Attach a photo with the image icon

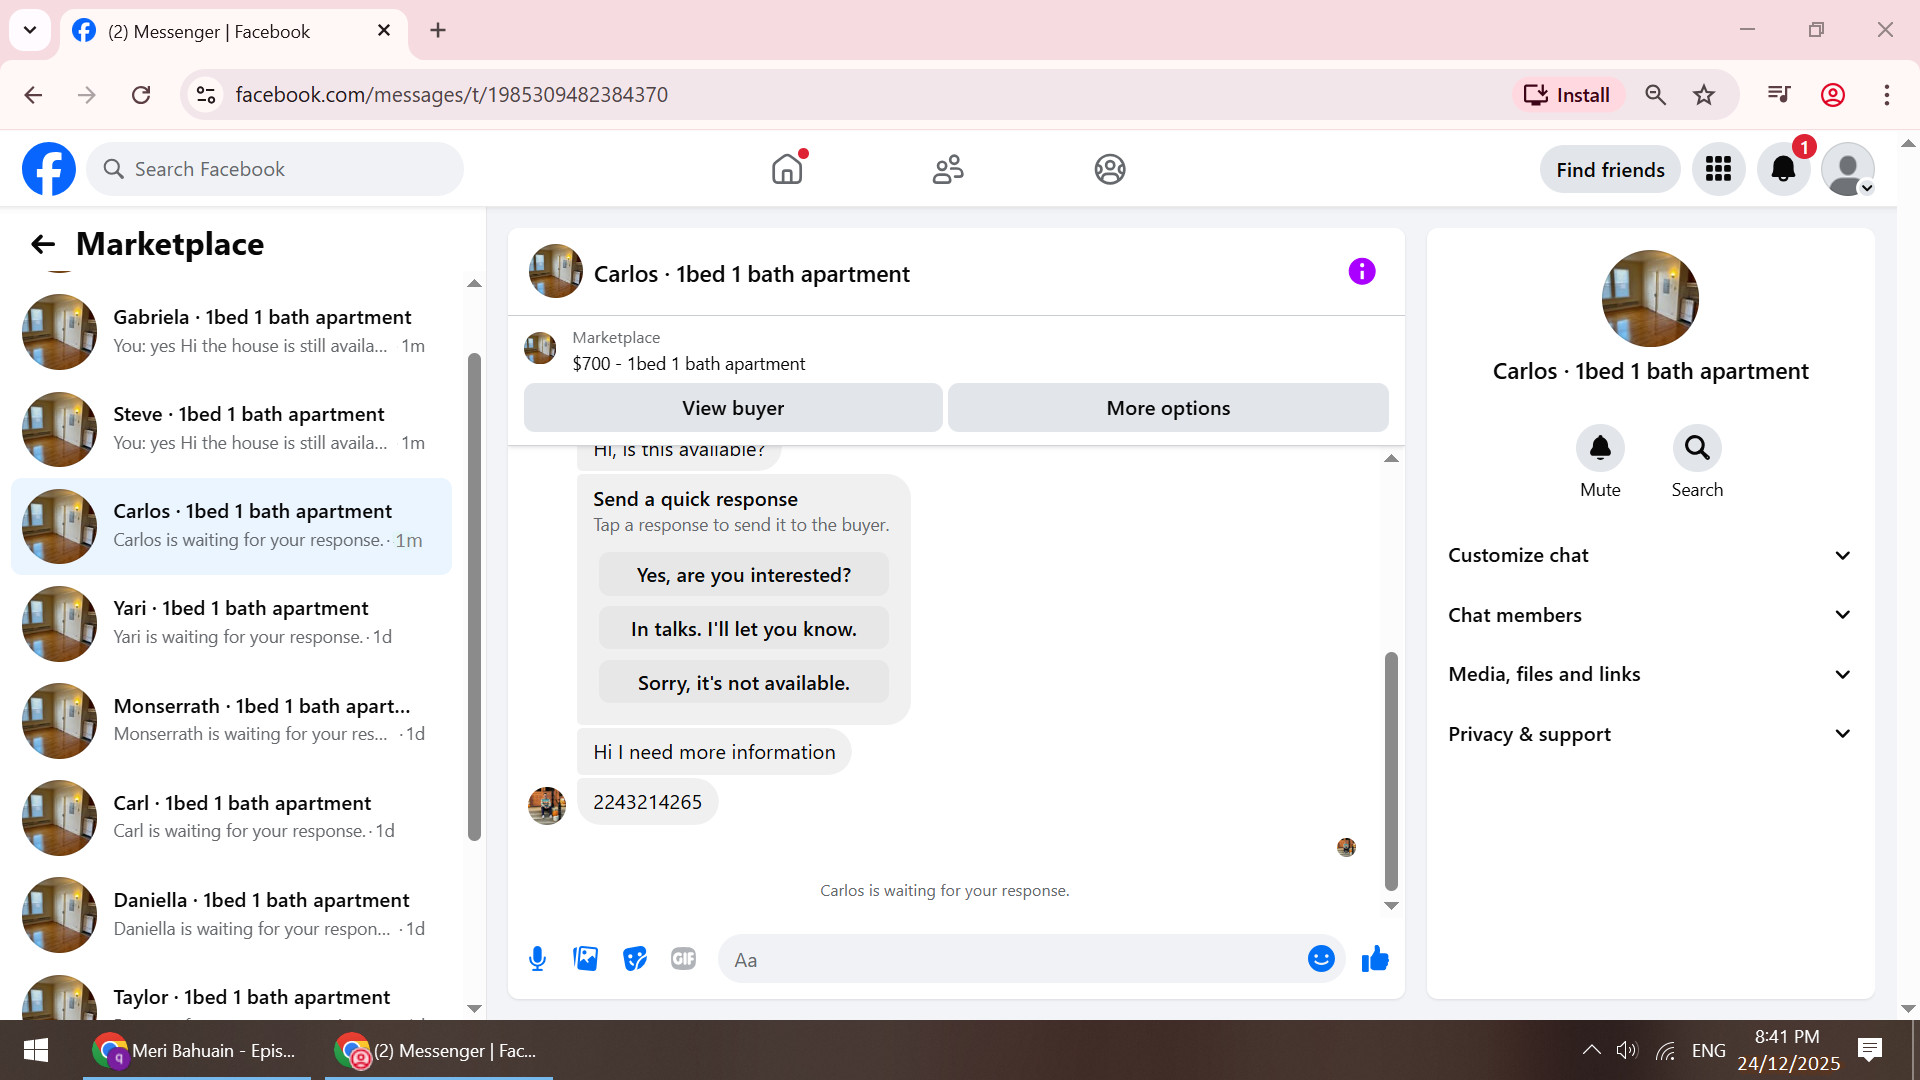pos(586,959)
